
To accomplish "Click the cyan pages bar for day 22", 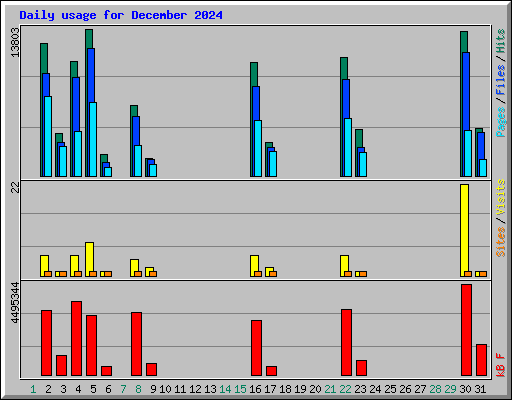I will pyautogui.click(x=348, y=147).
